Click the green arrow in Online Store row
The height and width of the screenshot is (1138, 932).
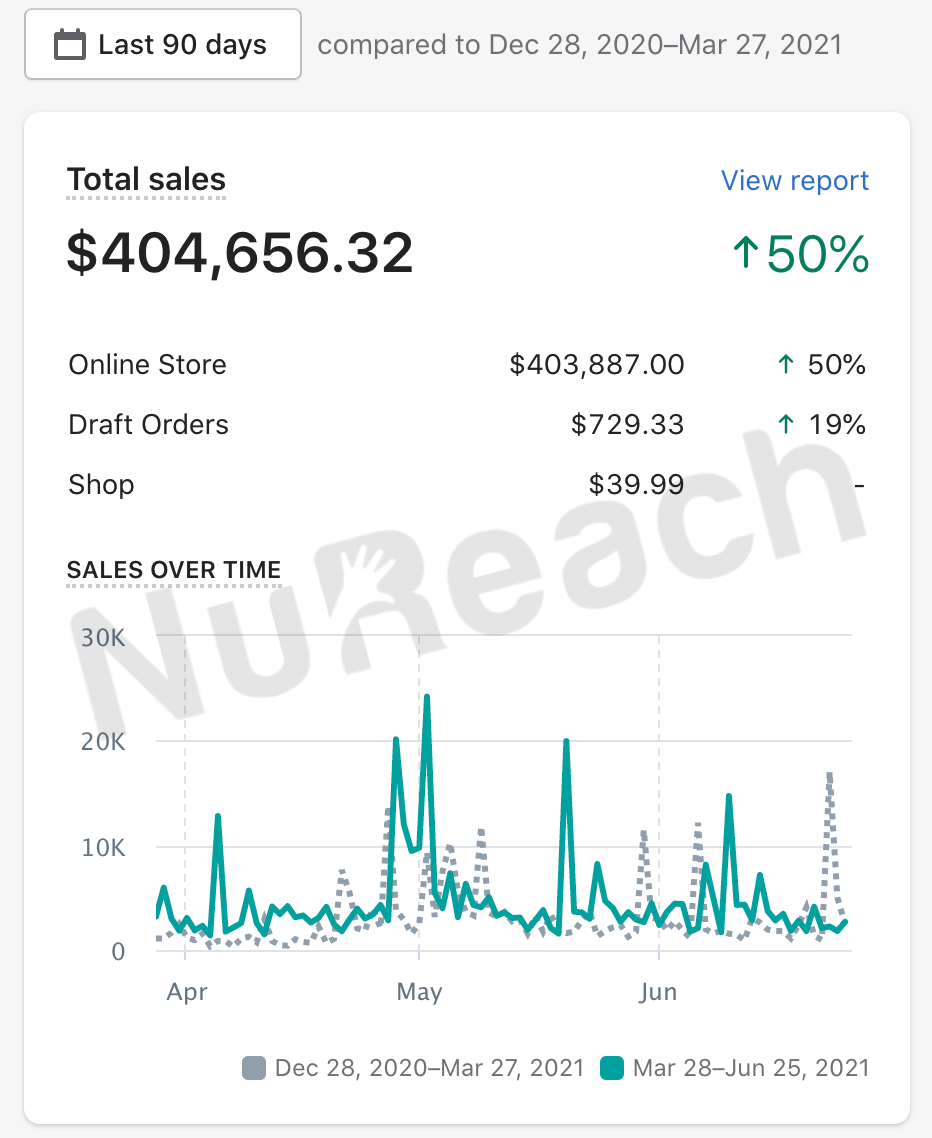[786, 365]
